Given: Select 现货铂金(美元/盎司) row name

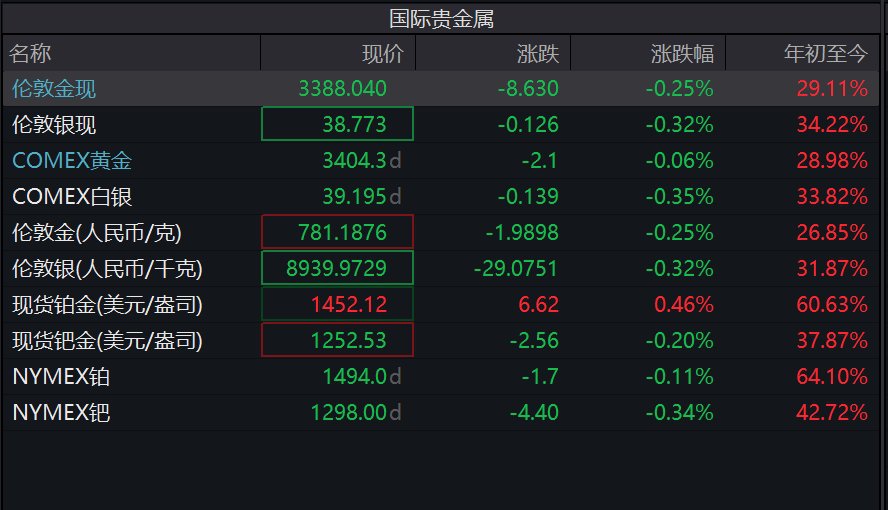Looking at the screenshot, I should point(107,305).
